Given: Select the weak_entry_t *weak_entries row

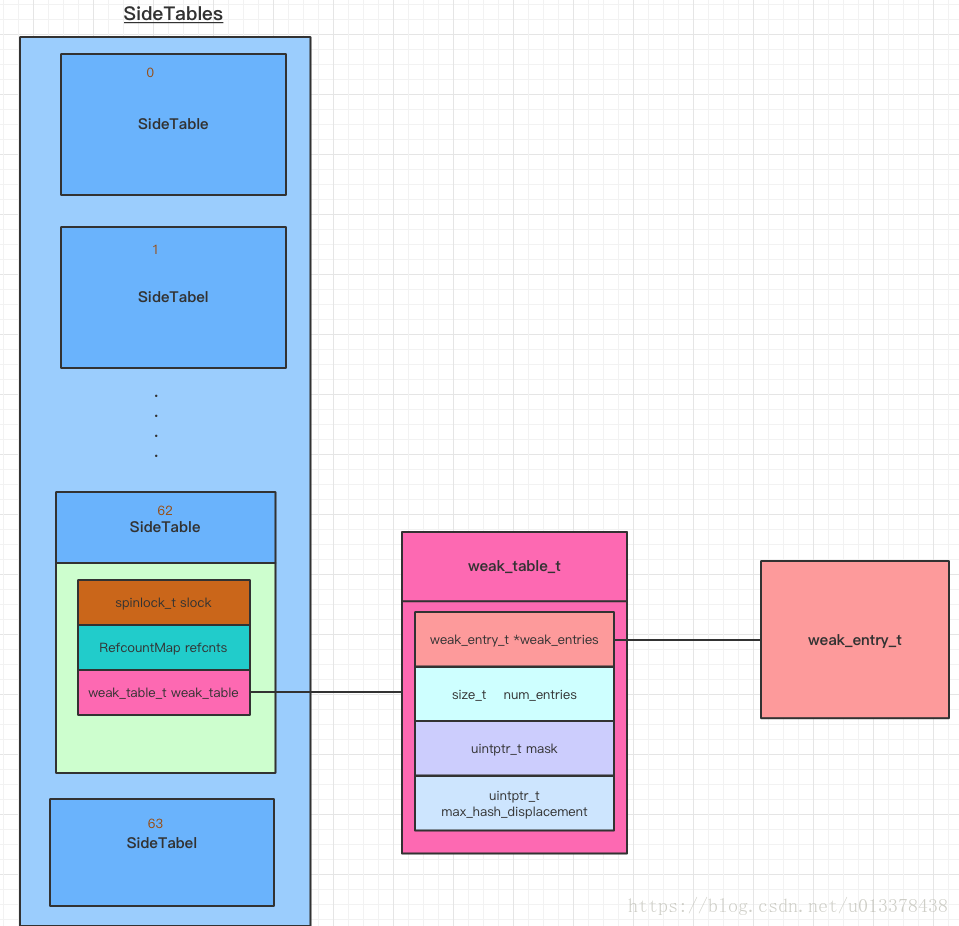Looking at the screenshot, I should (x=514, y=640).
